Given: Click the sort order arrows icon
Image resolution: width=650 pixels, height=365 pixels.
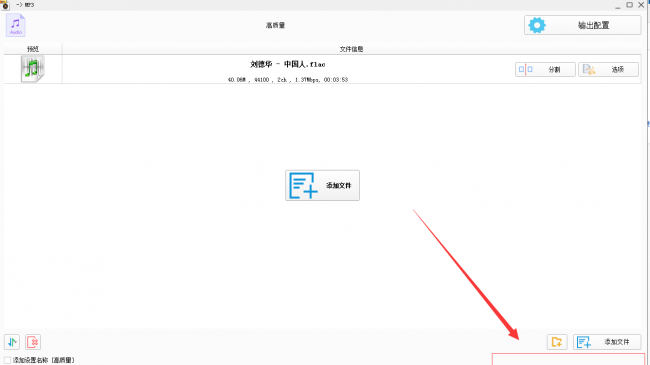Looking at the screenshot, I should coord(12,342).
